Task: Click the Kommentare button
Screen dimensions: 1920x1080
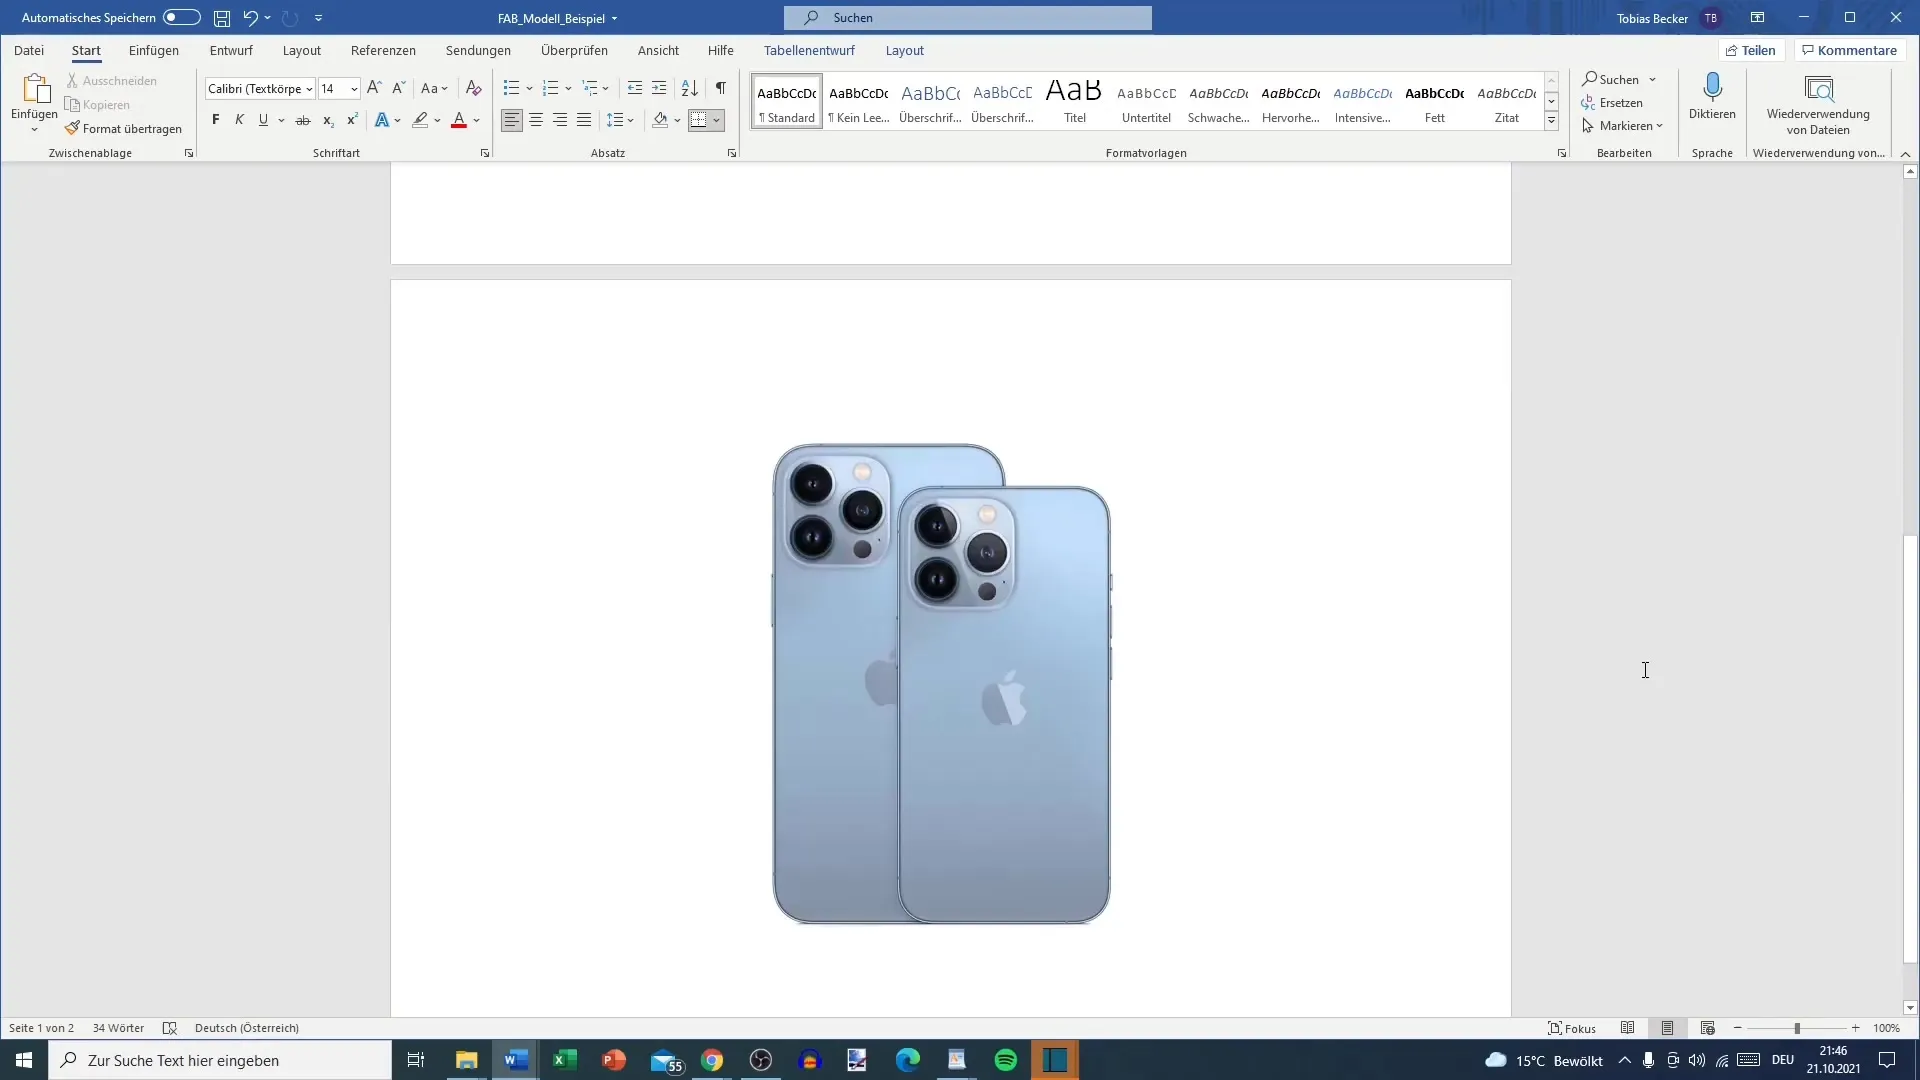Action: point(1849,50)
